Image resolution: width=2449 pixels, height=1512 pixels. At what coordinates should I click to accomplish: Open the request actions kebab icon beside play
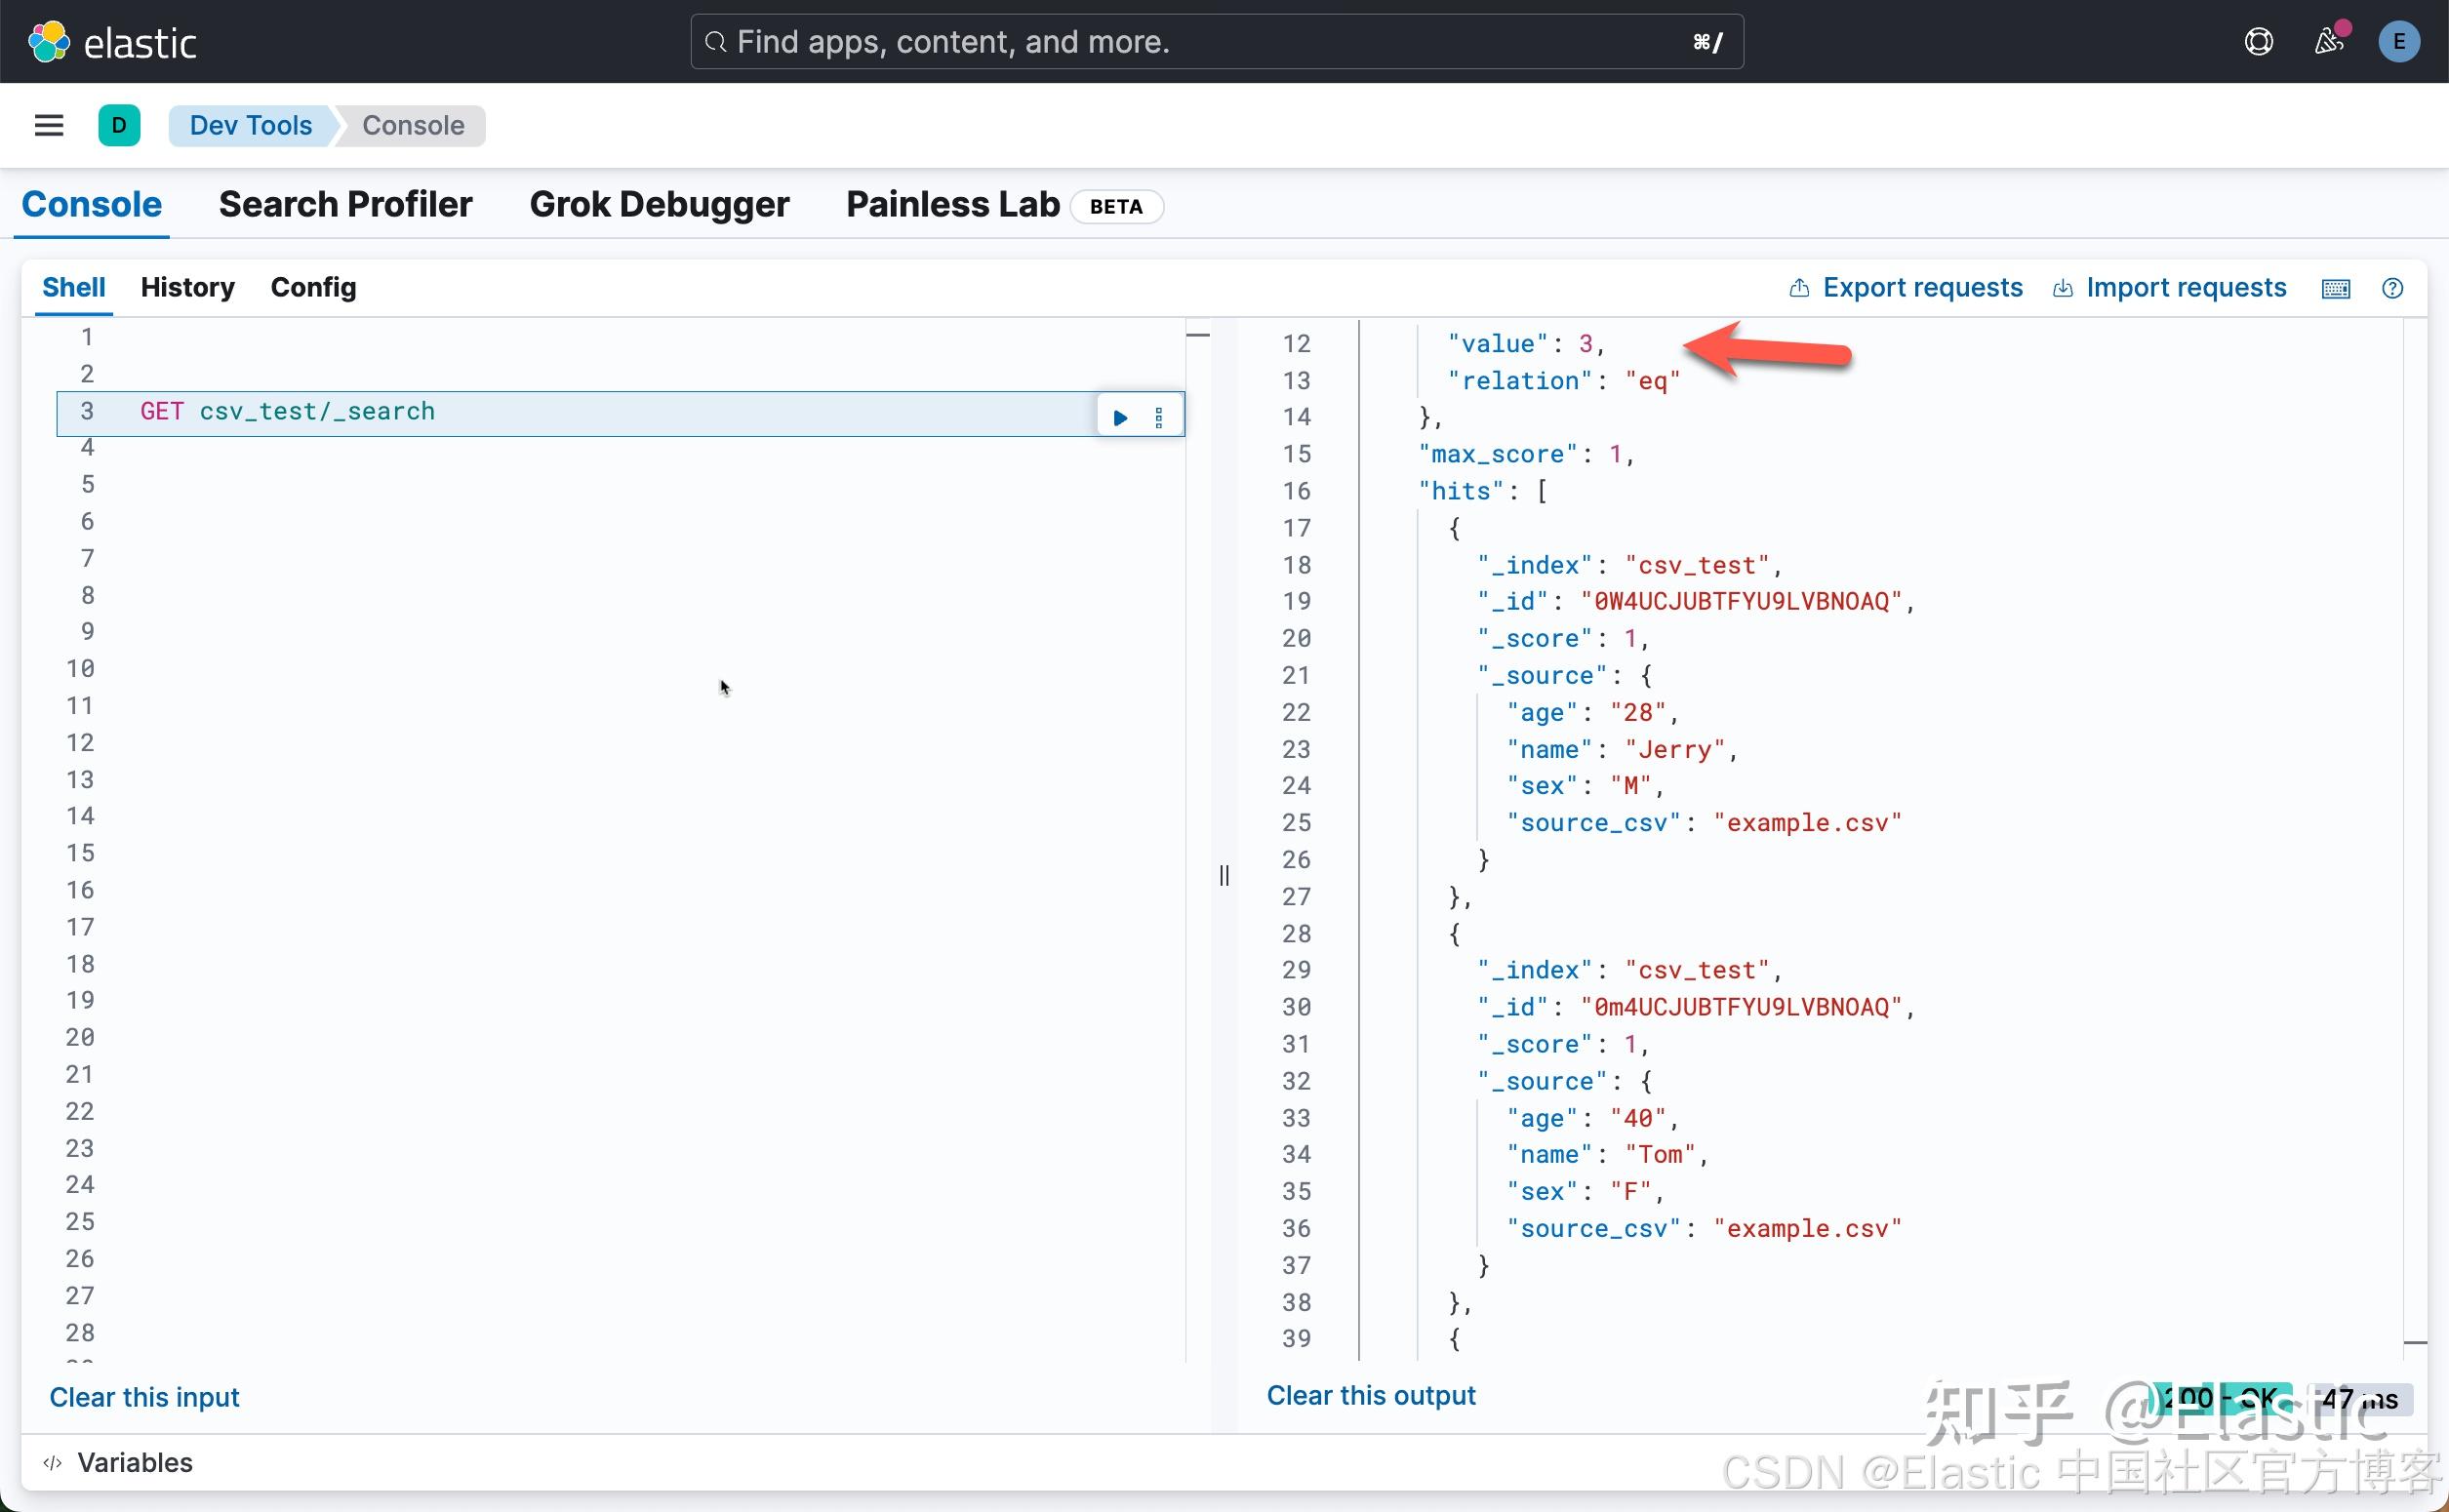(x=1159, y=416)
